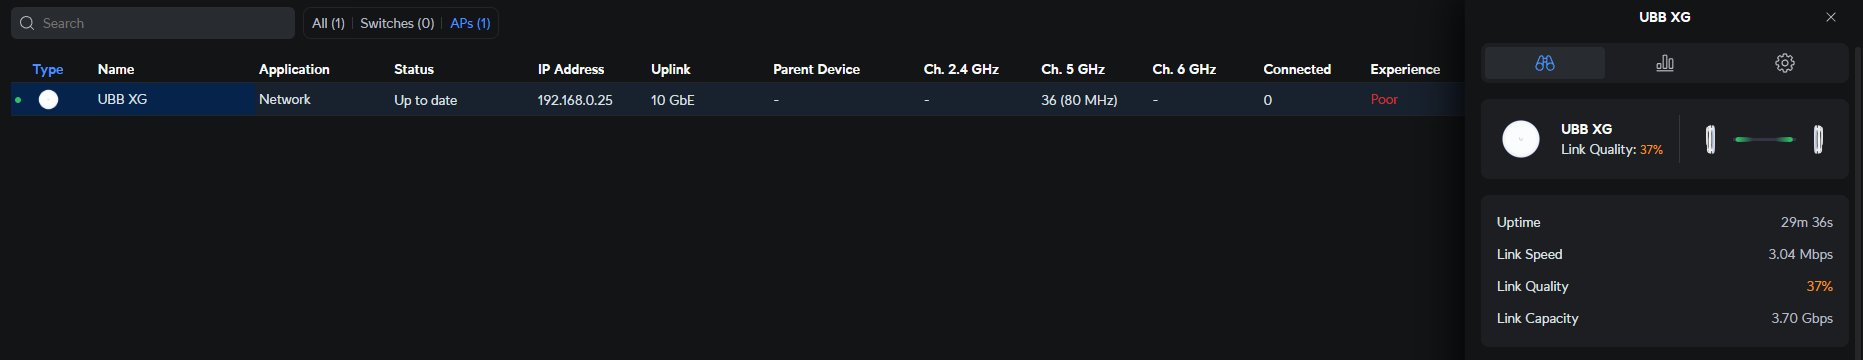
Task: Open the device settings gear tab
Action: [1785, 63]
